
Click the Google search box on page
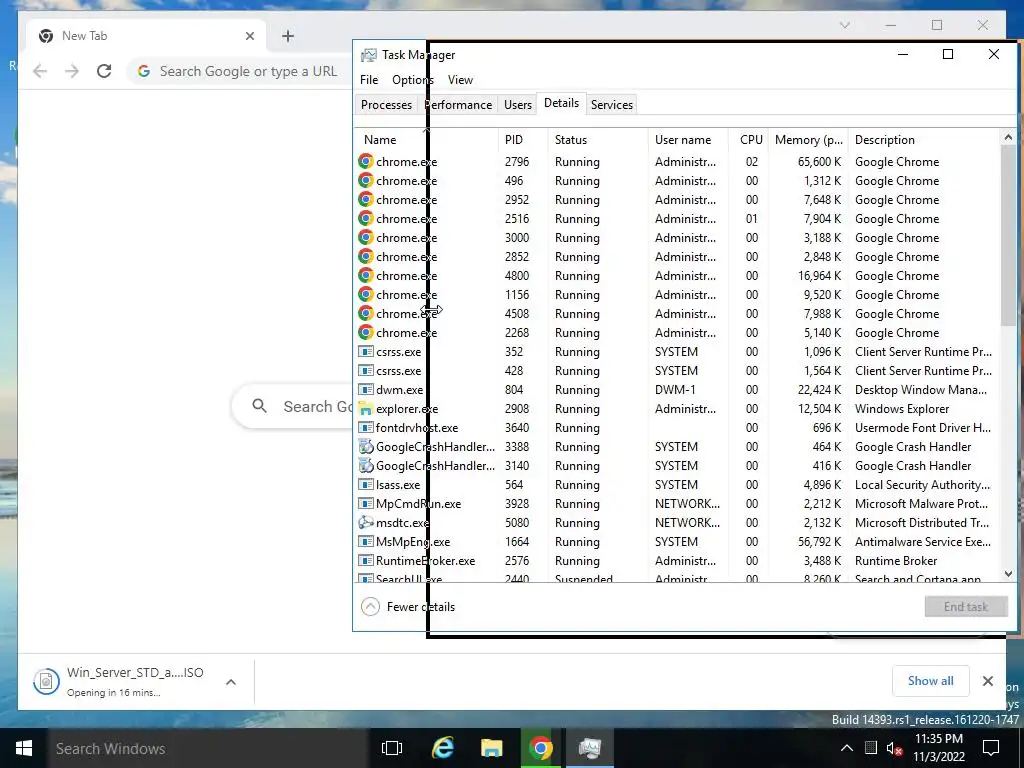(293, 406)
